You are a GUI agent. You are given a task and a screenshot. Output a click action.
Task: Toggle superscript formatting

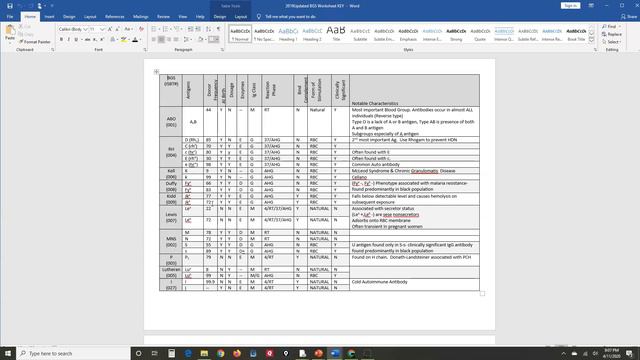coord(102,40)
